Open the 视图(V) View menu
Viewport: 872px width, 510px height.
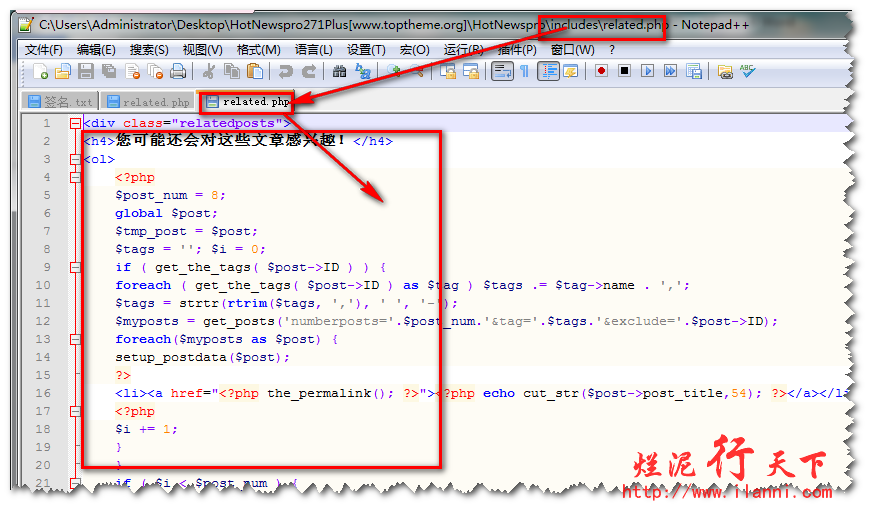click(x=202, y=50)
